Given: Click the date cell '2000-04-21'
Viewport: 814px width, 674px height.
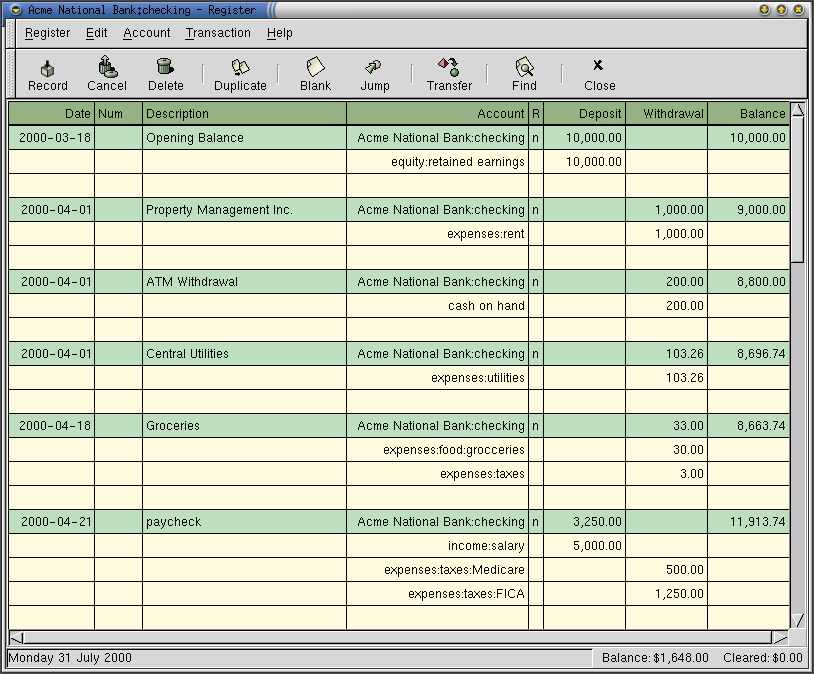Looking at the screenshot, I should coord(51,522).
